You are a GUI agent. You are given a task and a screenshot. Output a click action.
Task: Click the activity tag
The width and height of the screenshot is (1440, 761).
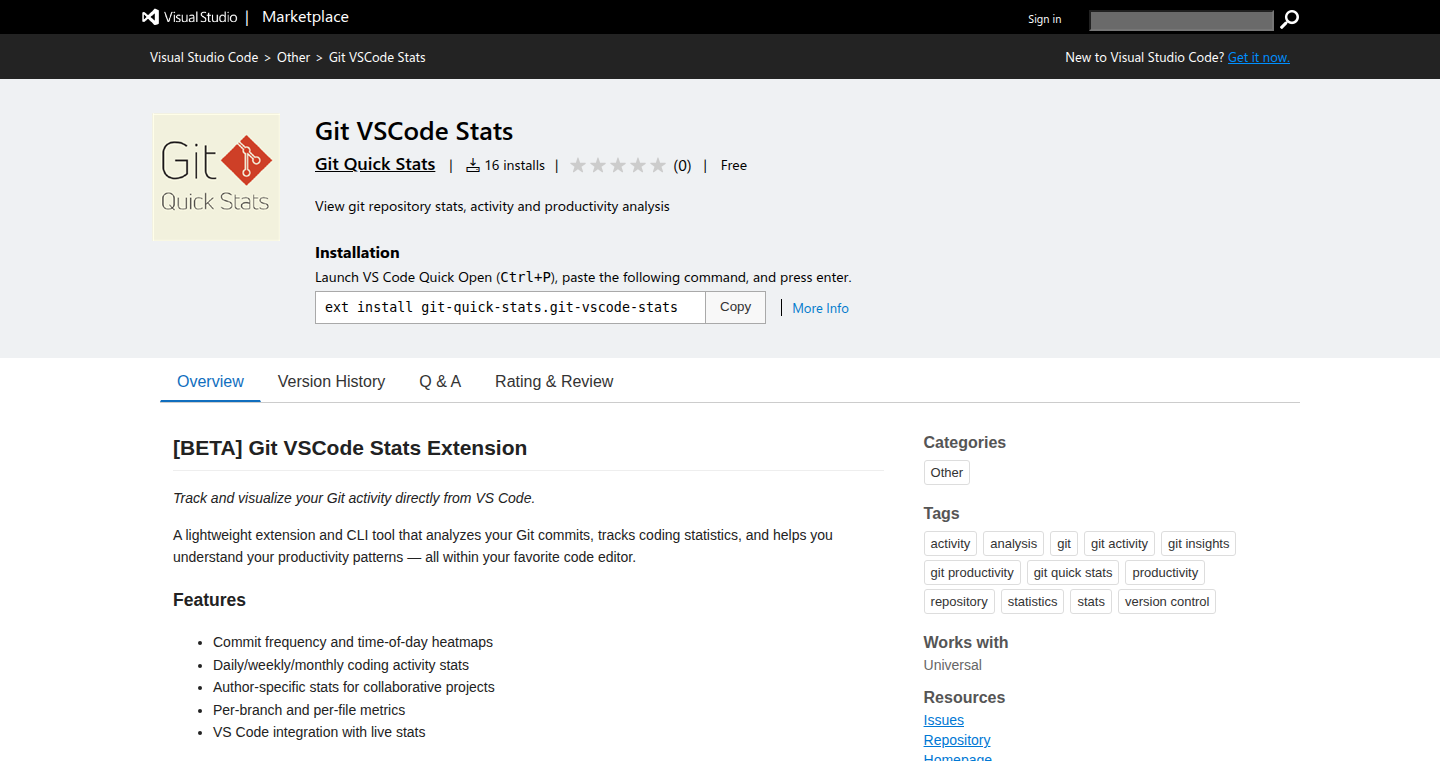(950, 544)
